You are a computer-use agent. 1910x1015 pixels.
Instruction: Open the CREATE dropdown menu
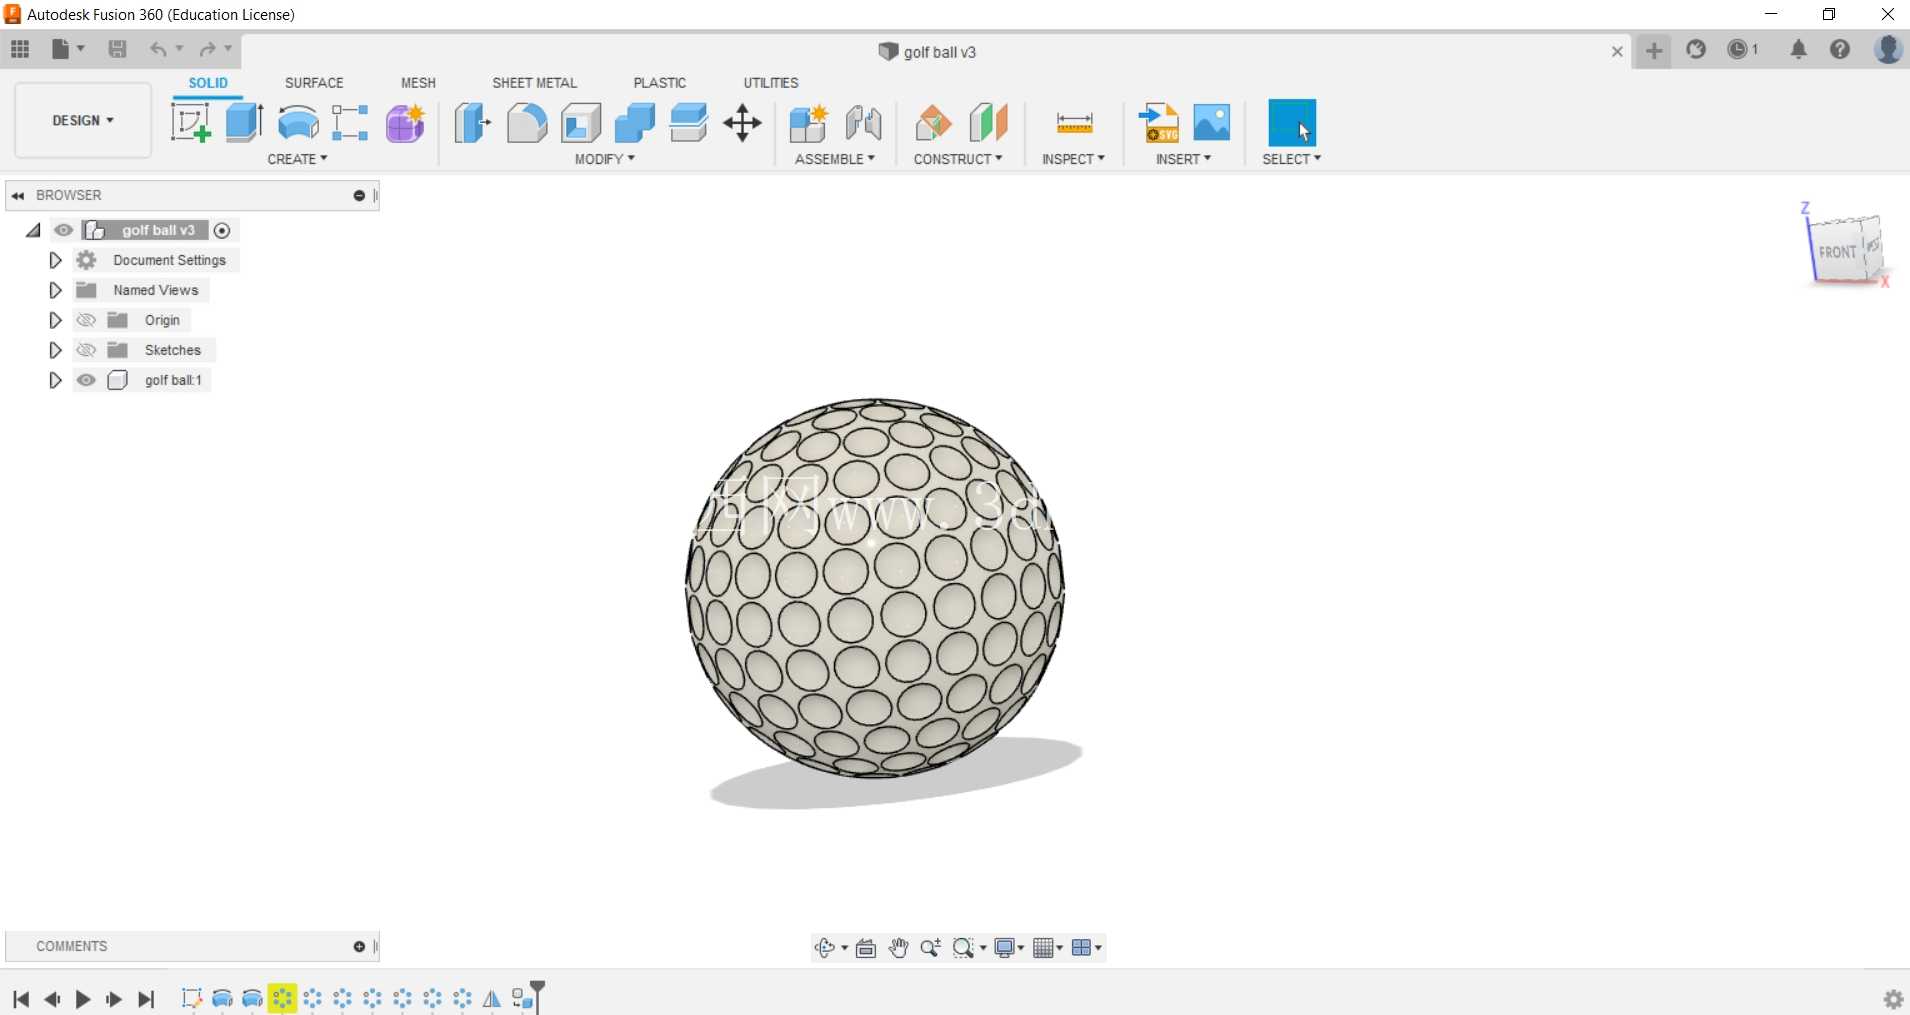click(297, 159)
